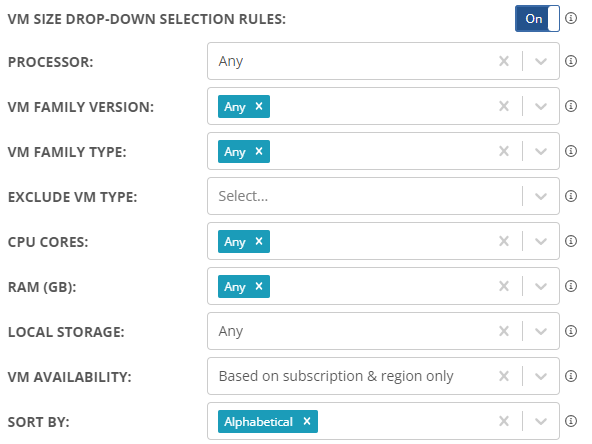592x444 pixels.
Task: Remove the Alphabetical tag in Sort By
Action: pyautogui.click(x=307, y=421)
